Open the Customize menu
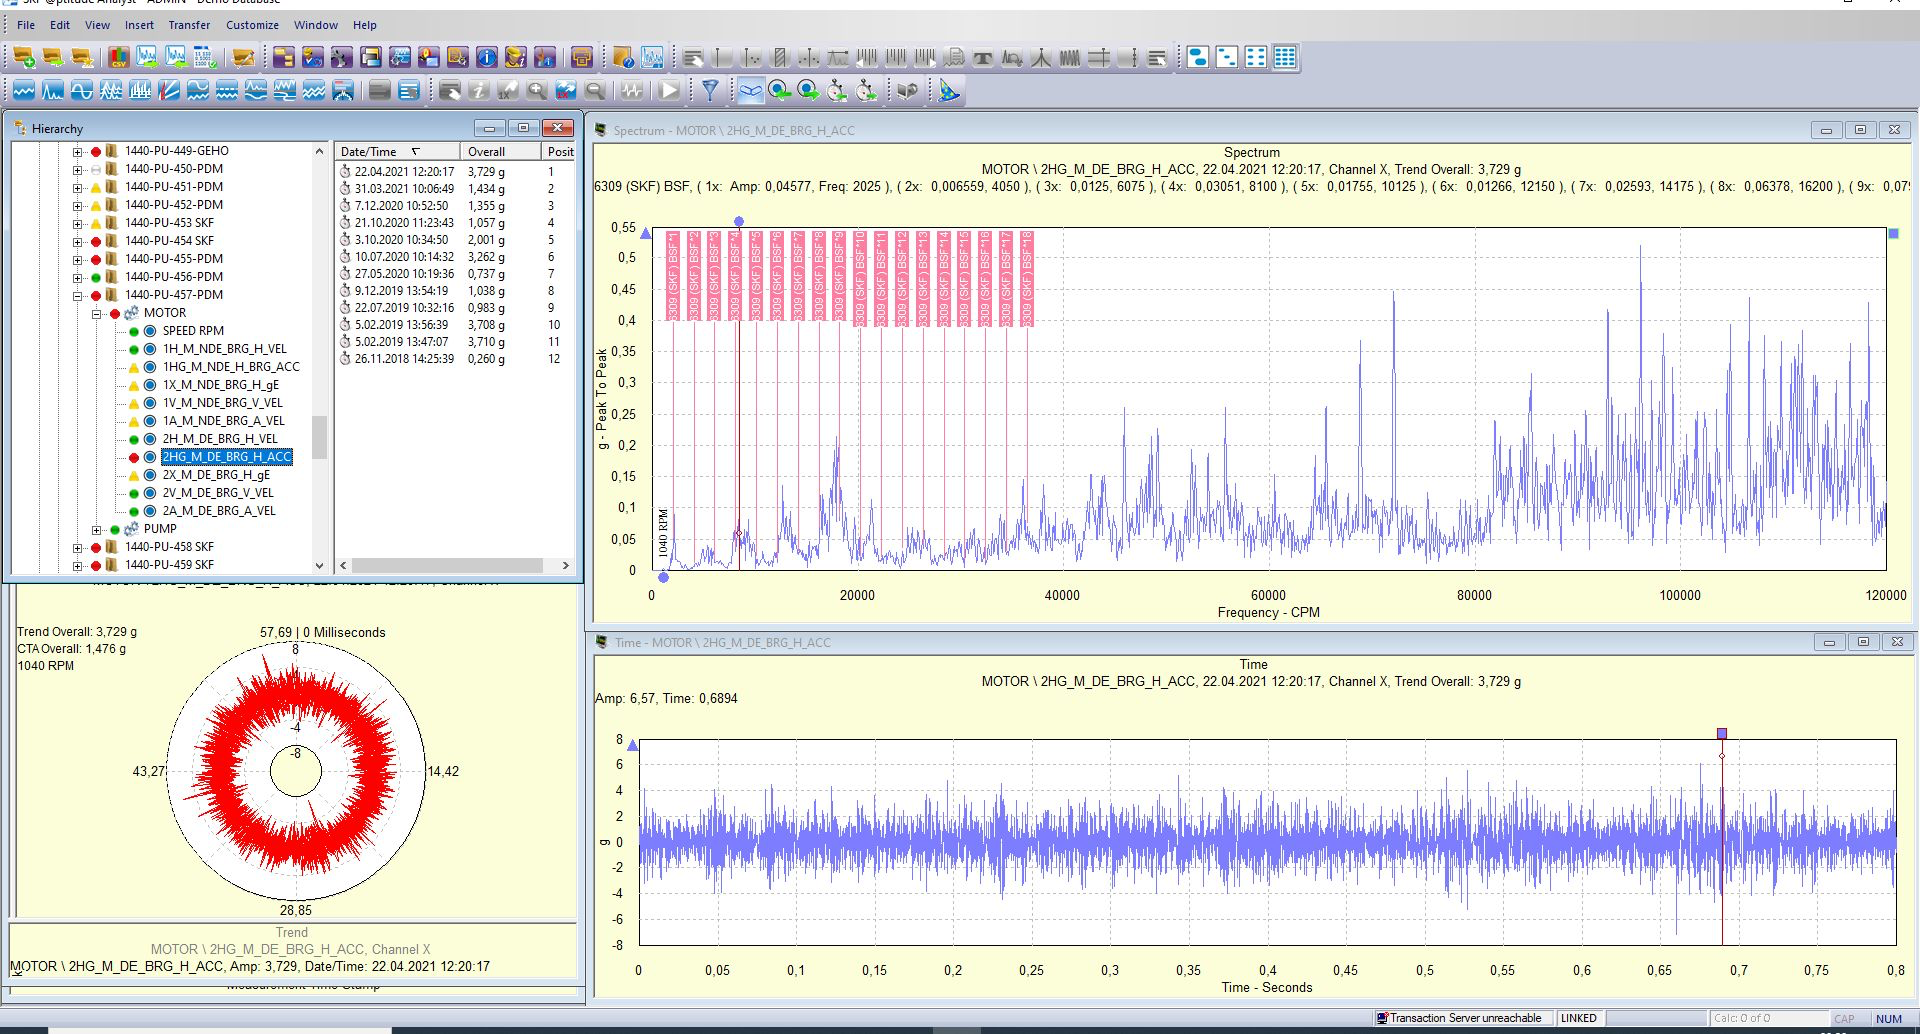Viewport: 1920px width, 1034px height. (252, 25)
